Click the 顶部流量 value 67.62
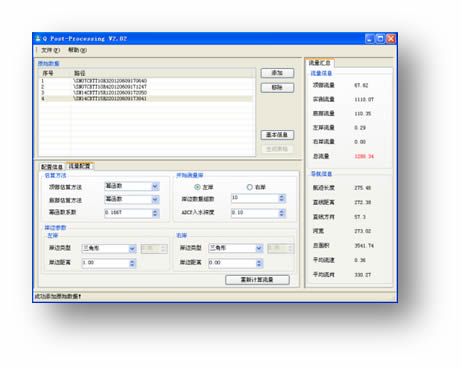Image resolution: width=463 pixels, height=368 pixels. [x=361, y=85]
